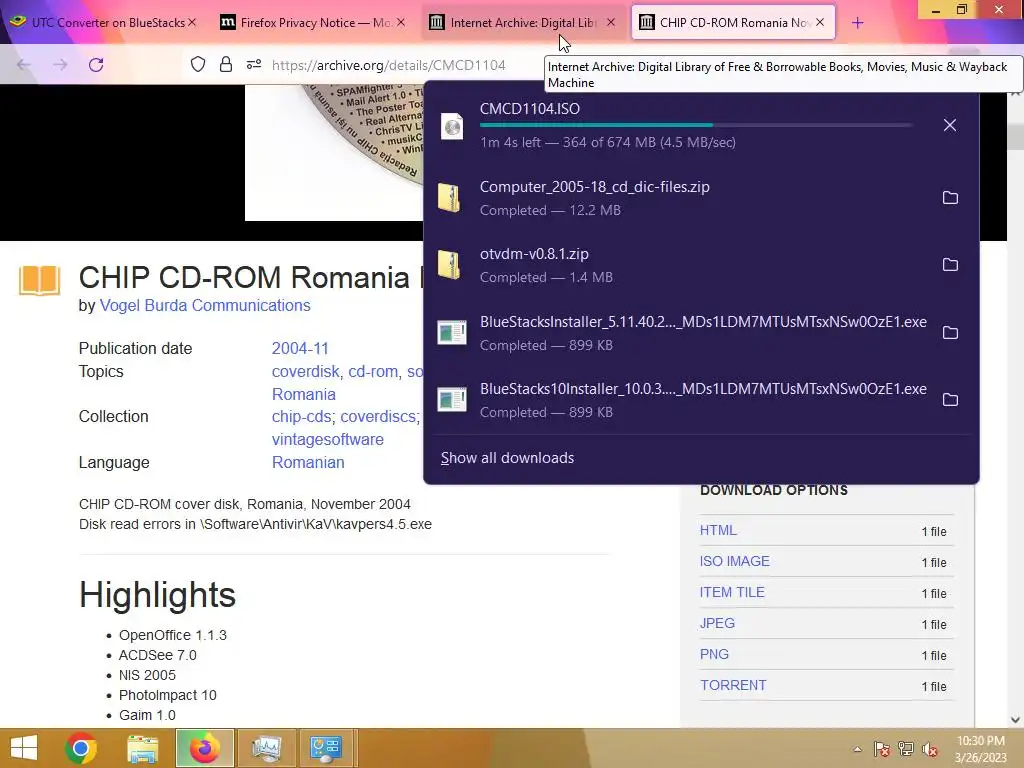Go forward to the next page

(x=60, y=65)
